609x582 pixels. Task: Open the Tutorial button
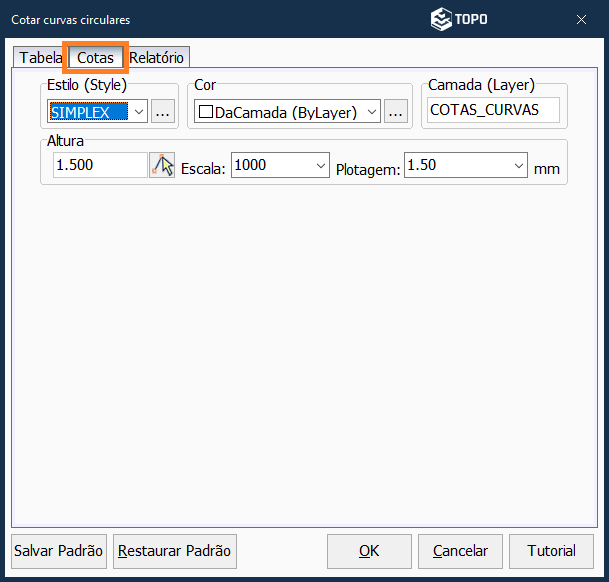coord(551,551)
